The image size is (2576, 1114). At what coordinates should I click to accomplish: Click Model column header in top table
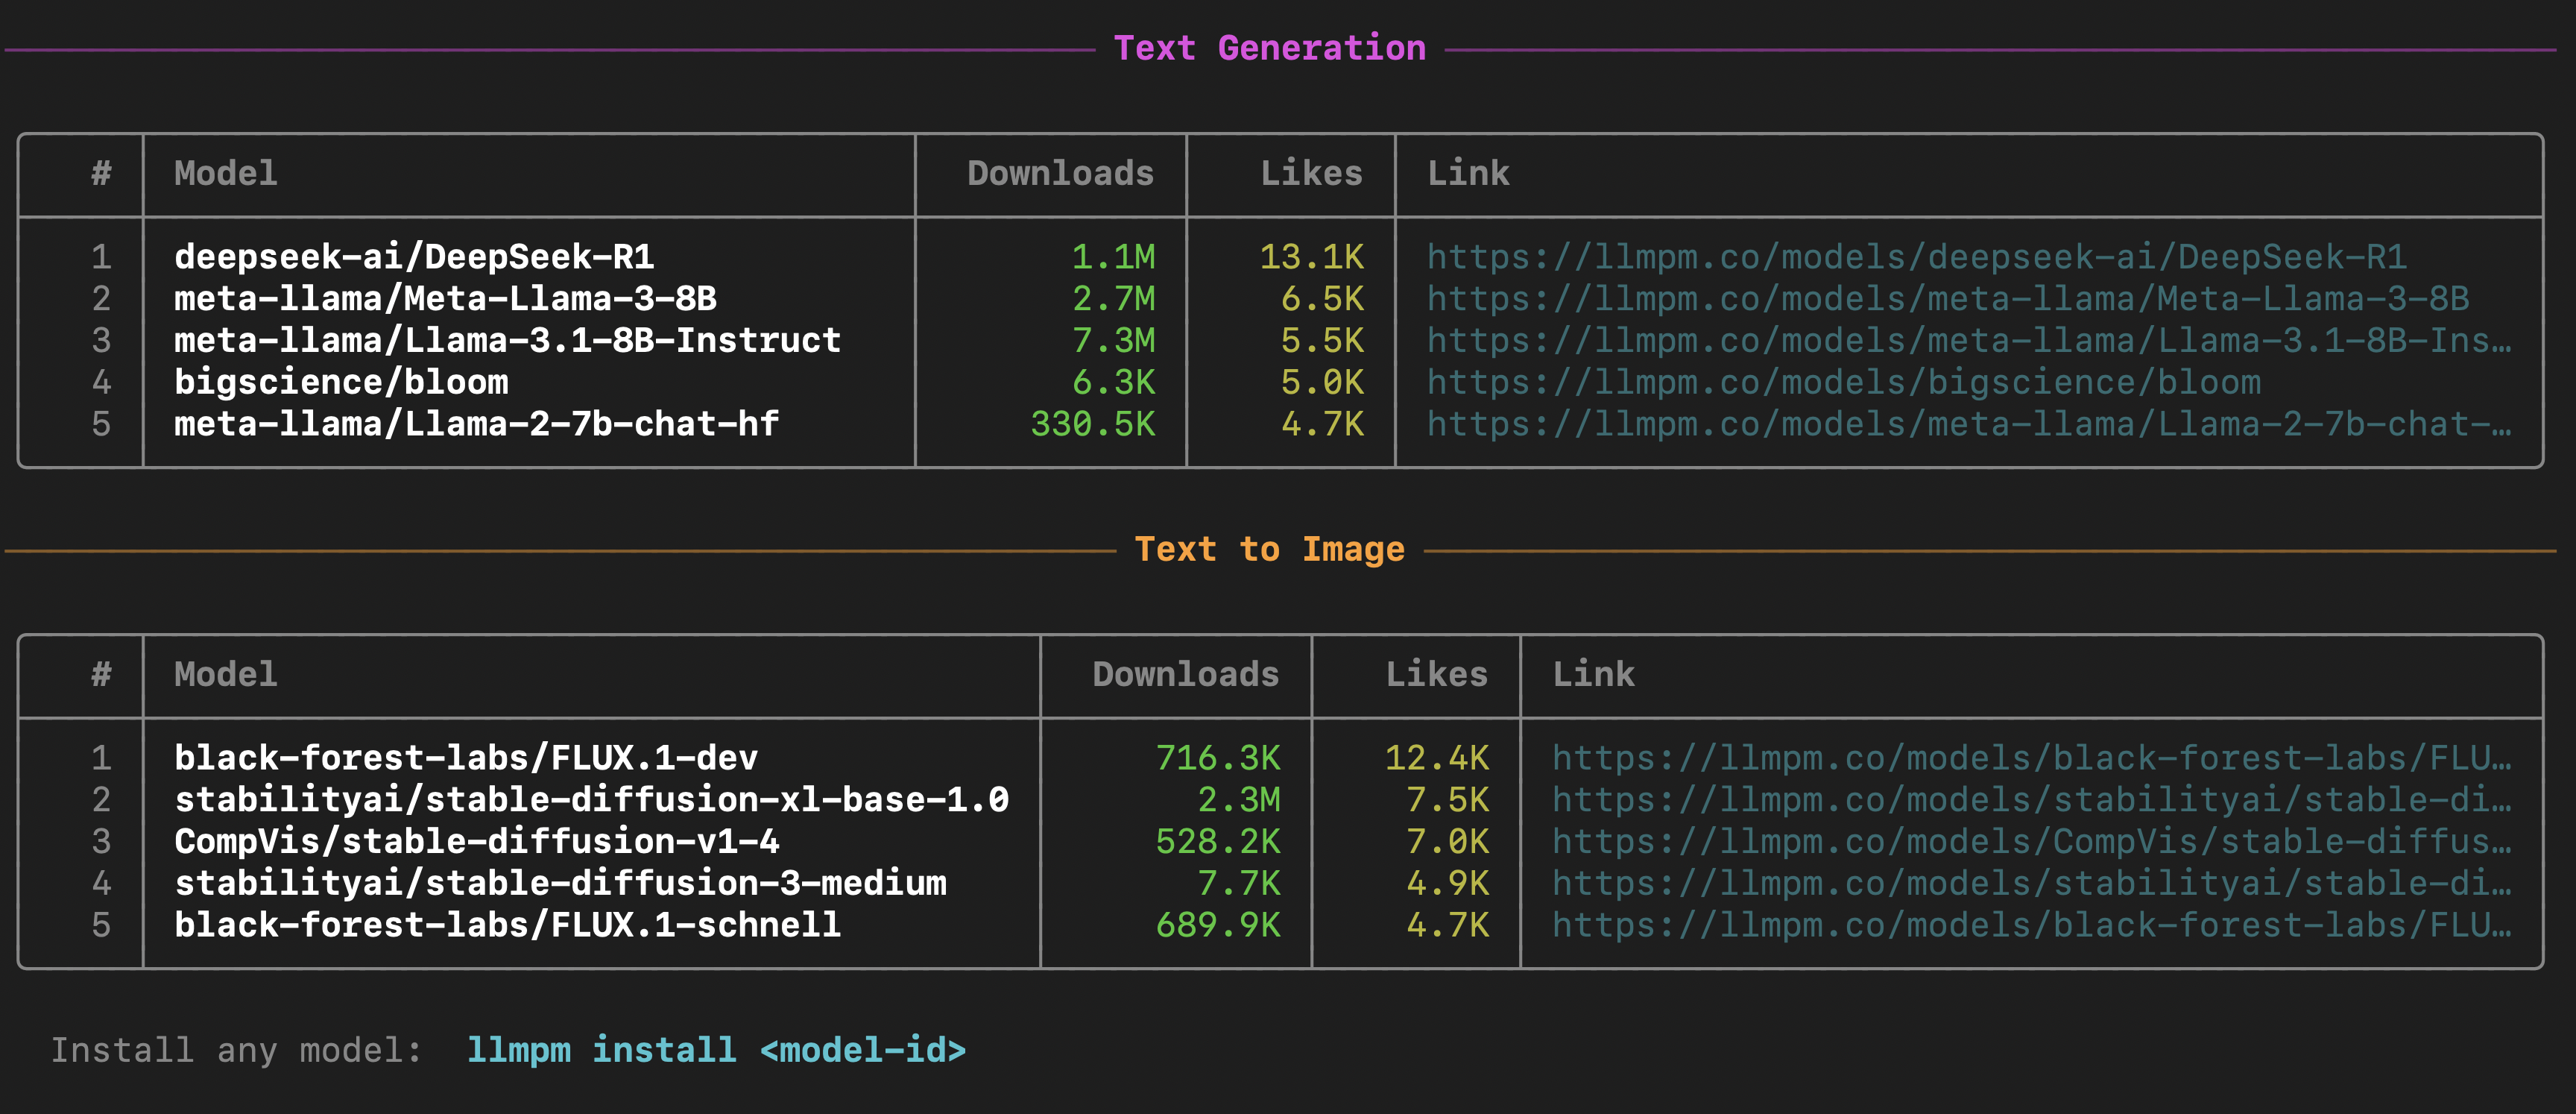click(226, 174)
